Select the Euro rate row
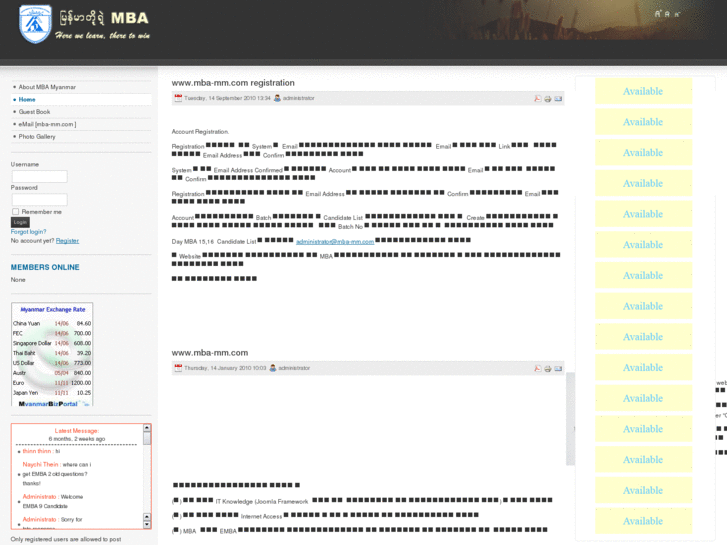The height and width of the screenshot is (545, 727). pos(52,383)
